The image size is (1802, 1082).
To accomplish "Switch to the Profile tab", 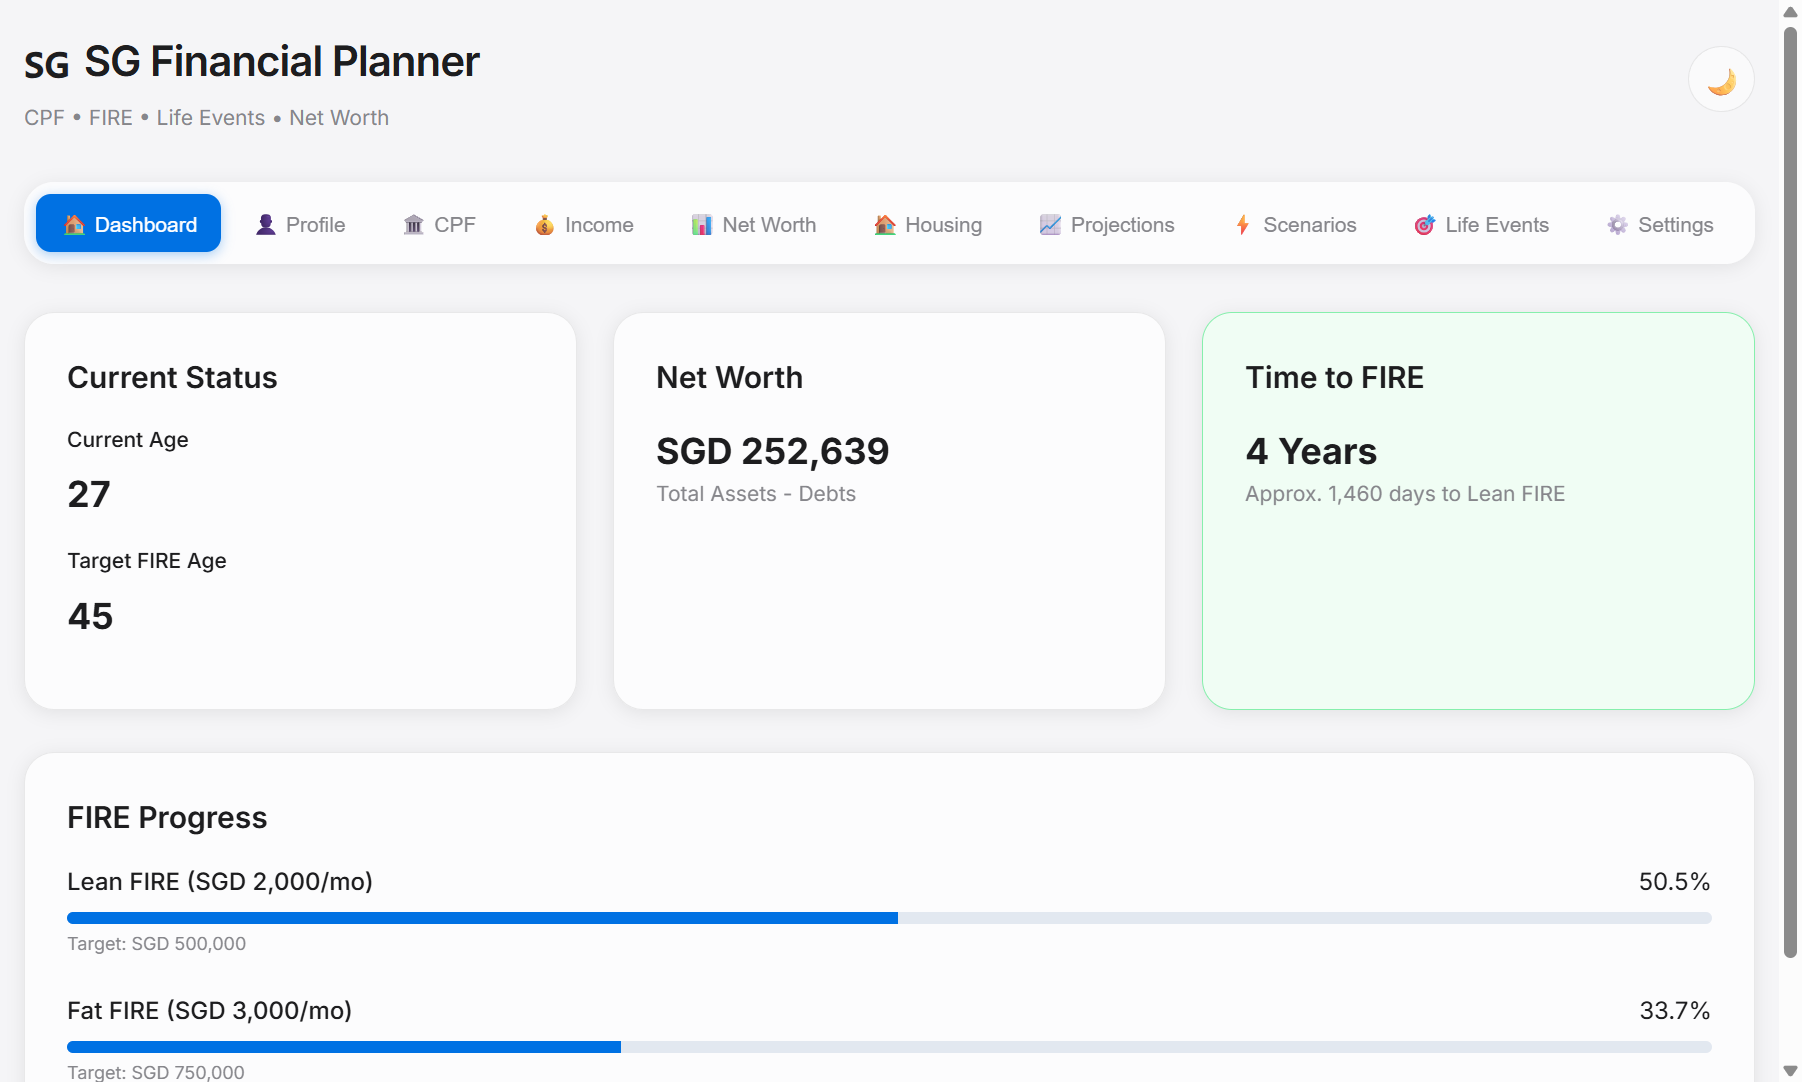I will (x=300, y=224).
